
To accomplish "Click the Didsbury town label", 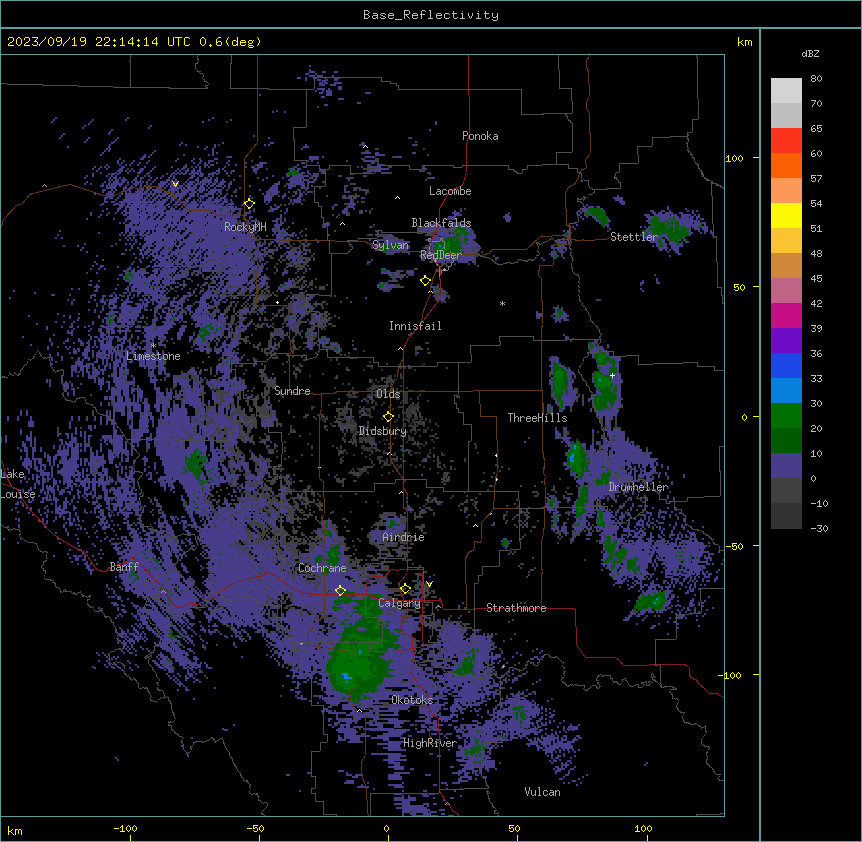I will pos(383,431).
